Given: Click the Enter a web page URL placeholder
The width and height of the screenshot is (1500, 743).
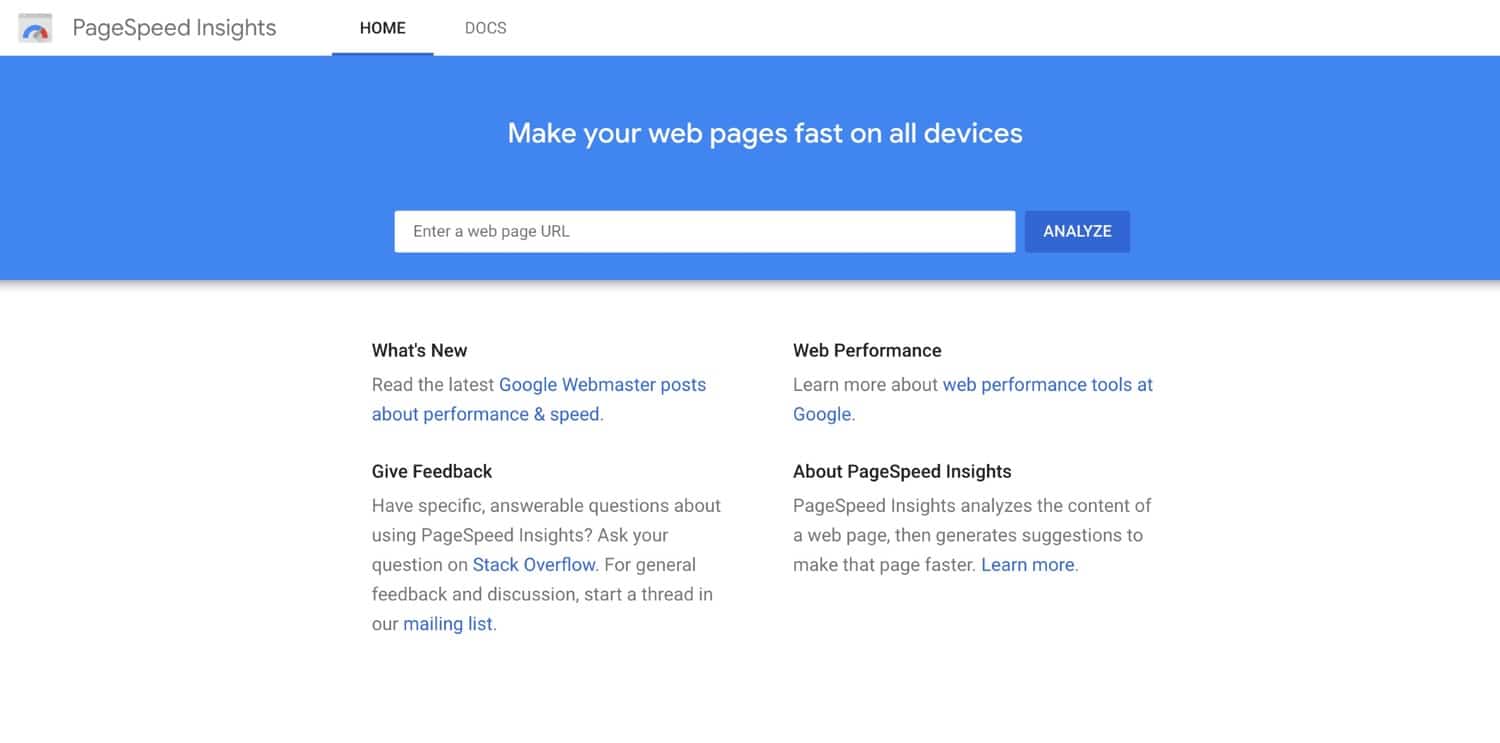Looking at the screenshot, I should pyautogui.click(x=491, y=231).
